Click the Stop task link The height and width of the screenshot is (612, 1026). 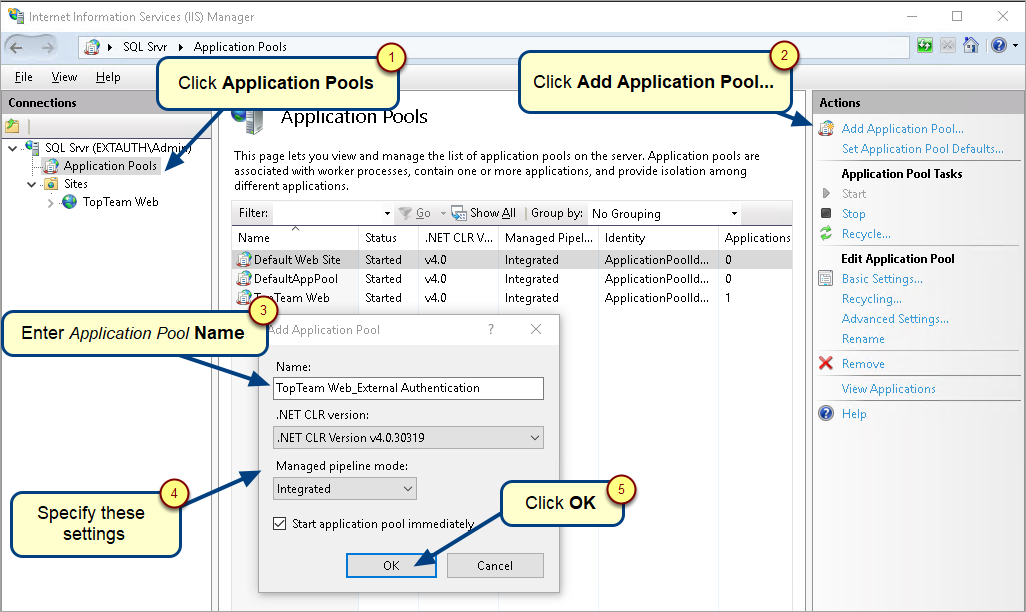pyautogui.click(x=853, y=214)
